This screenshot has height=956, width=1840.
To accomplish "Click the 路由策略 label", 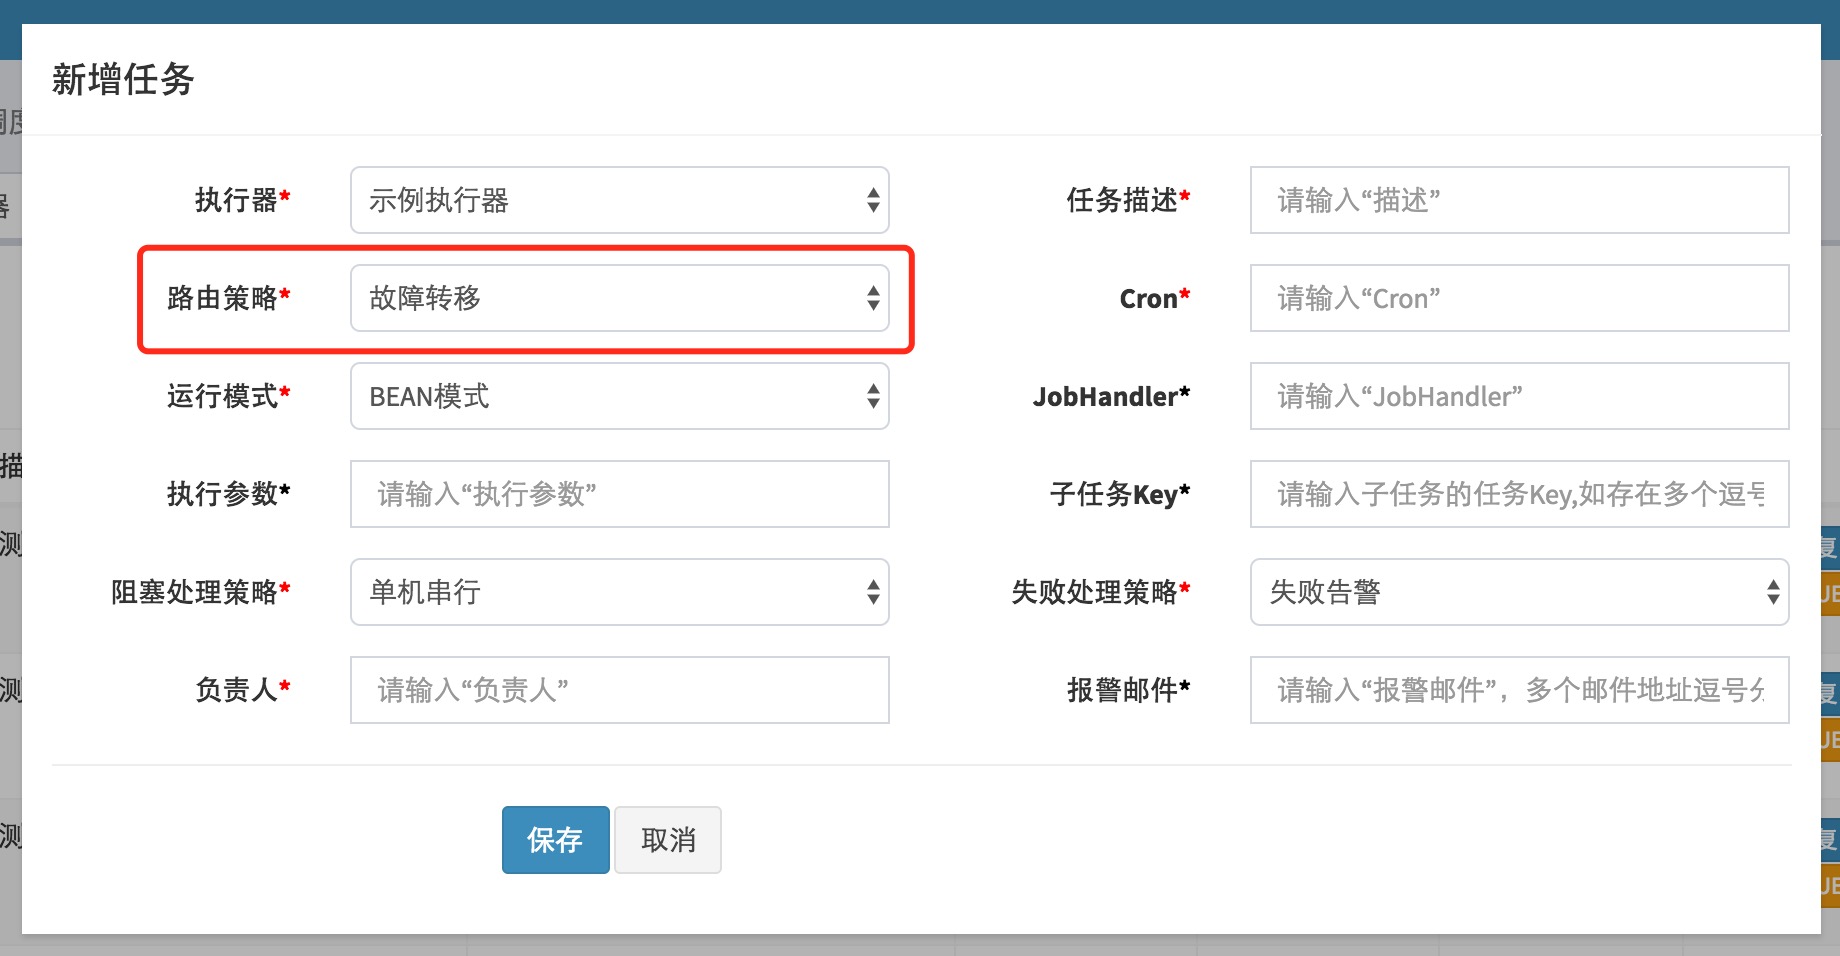I will [x=228, y=298].
